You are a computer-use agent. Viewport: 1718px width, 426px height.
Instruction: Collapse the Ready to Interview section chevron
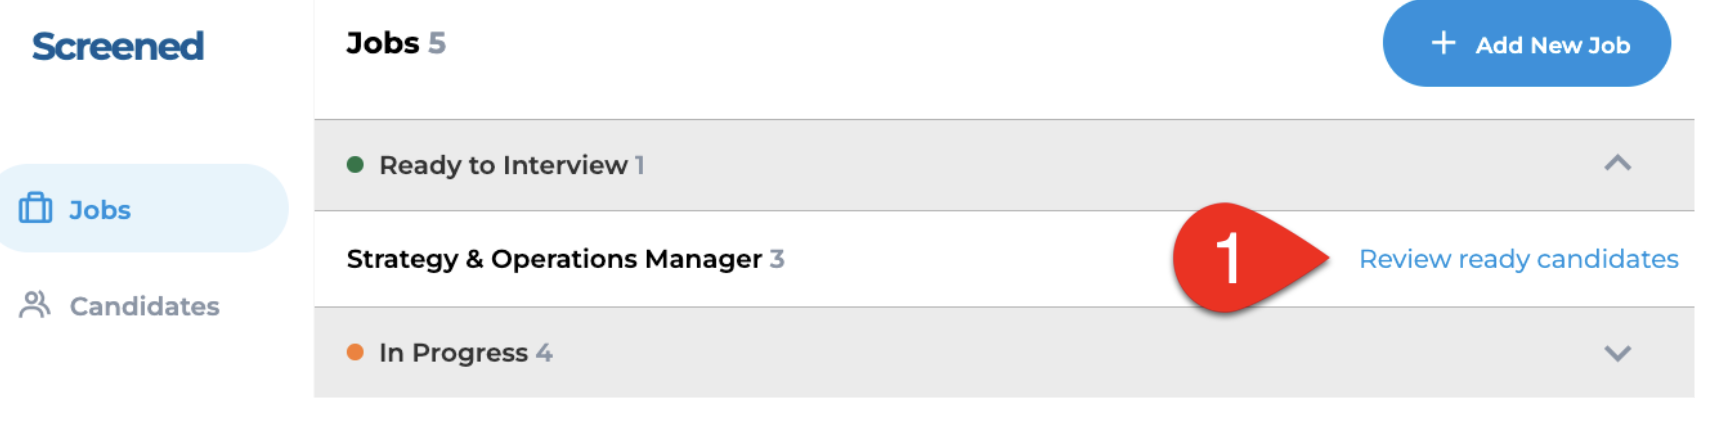click(1617, 163)
